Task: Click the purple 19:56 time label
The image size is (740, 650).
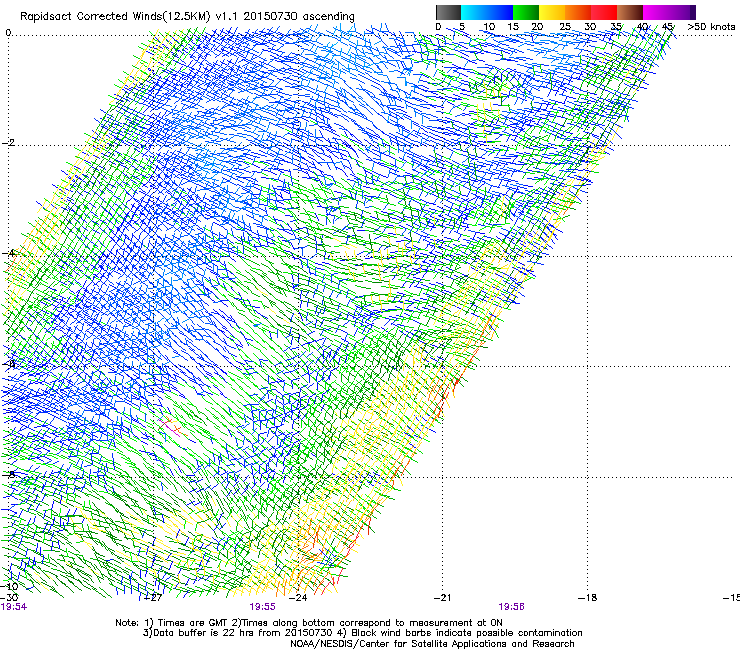Action: (512, 607)
